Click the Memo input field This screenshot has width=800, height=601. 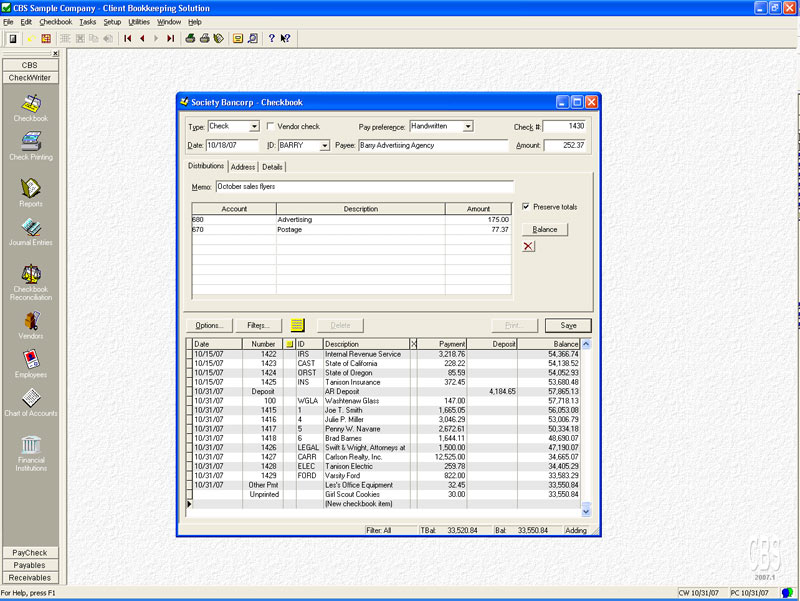coord(364,186)
